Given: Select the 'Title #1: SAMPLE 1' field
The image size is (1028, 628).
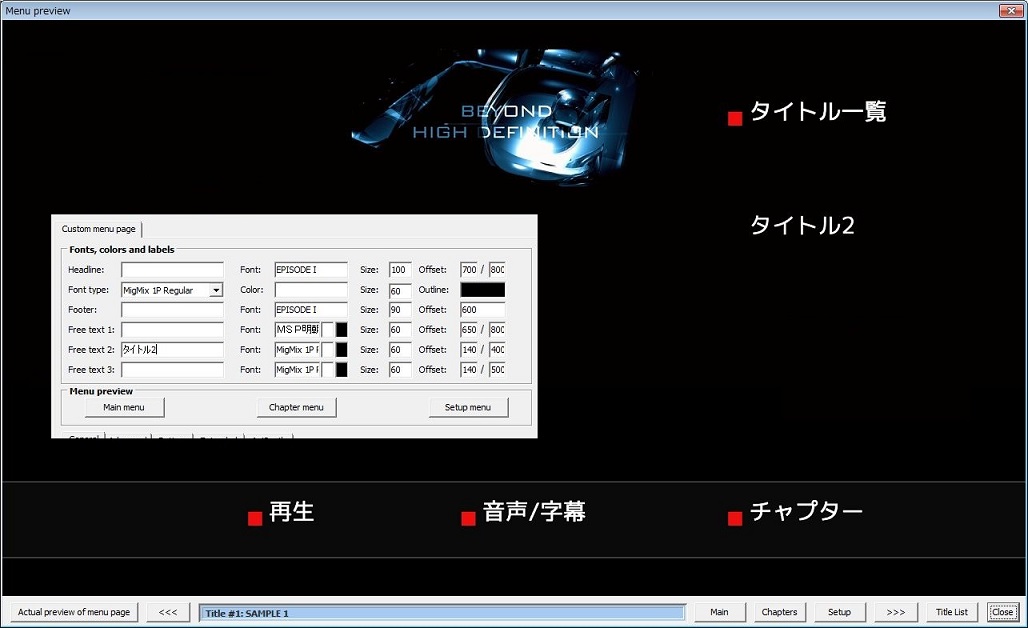Looking at the screenshot, I should pyautogui.click(x=443, y=613).
